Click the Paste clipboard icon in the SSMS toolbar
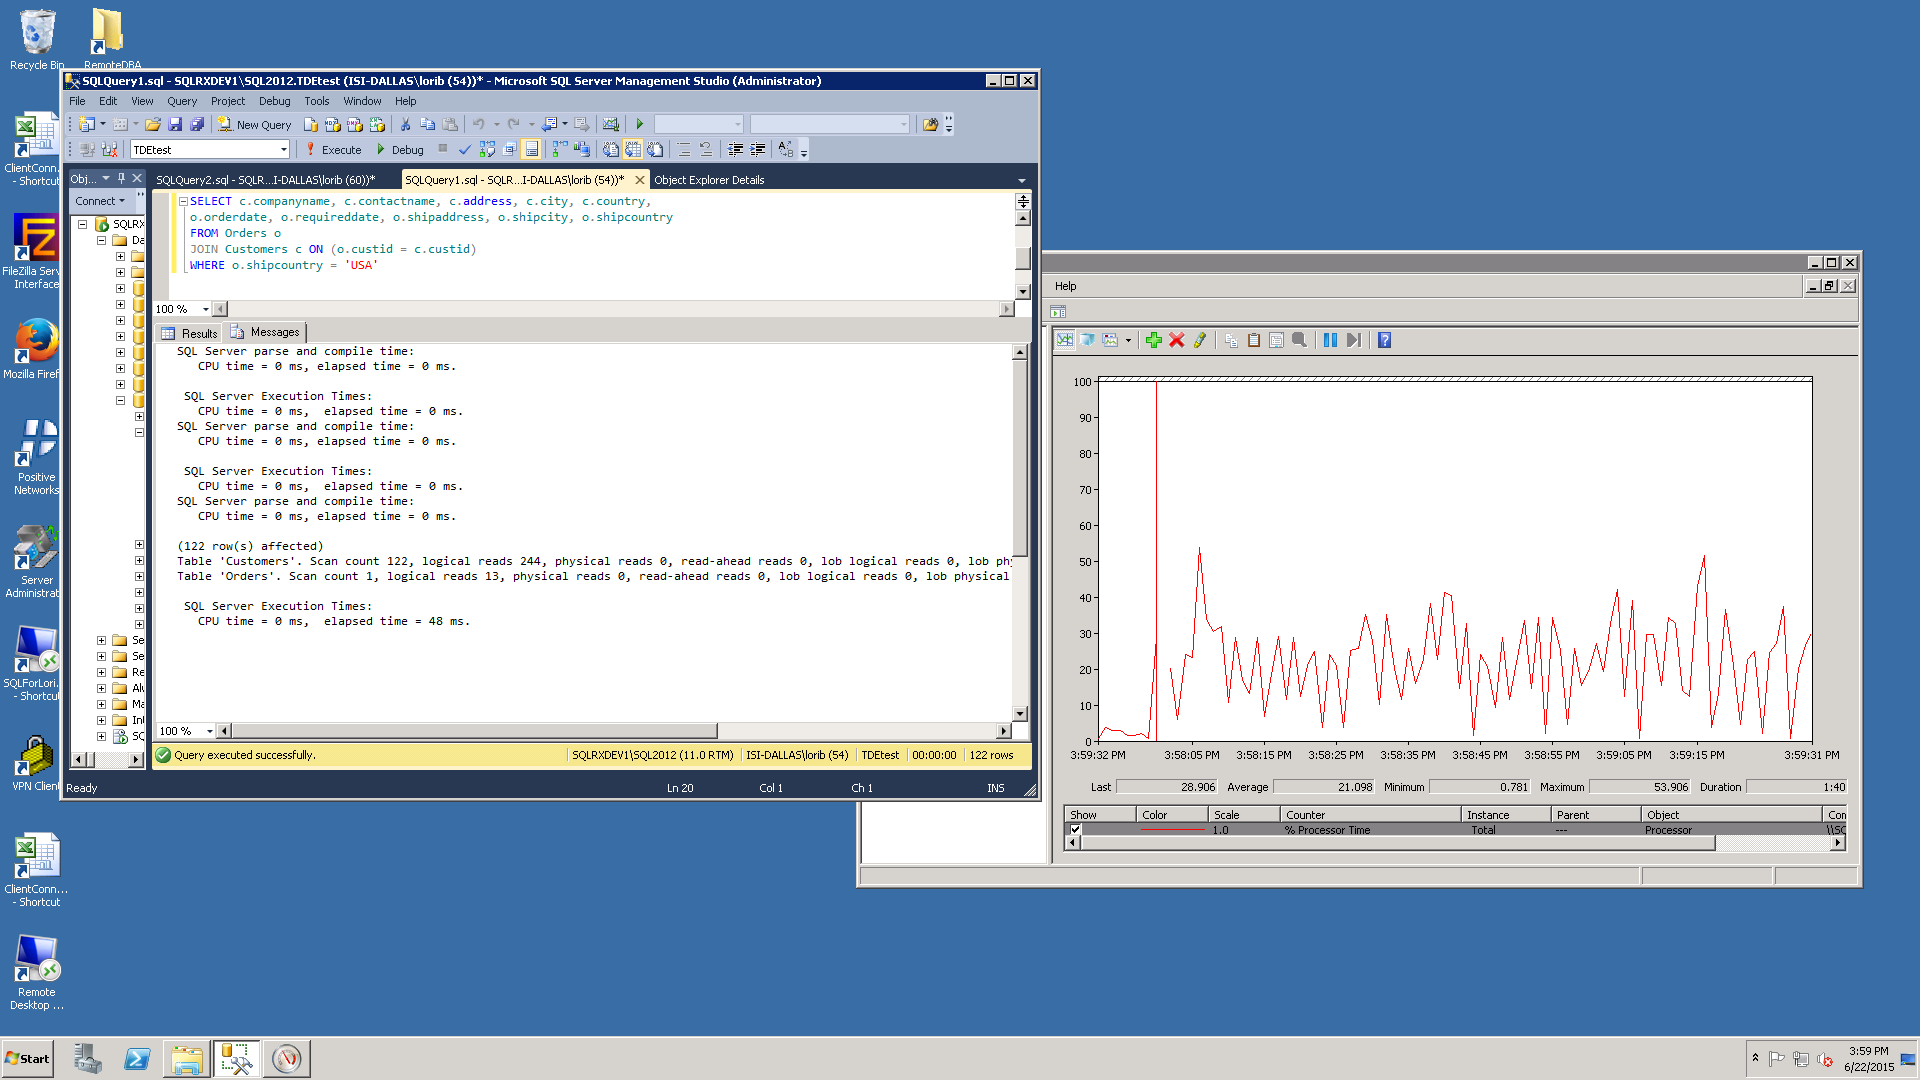1920x1080 pixels. tap(450, 124)
